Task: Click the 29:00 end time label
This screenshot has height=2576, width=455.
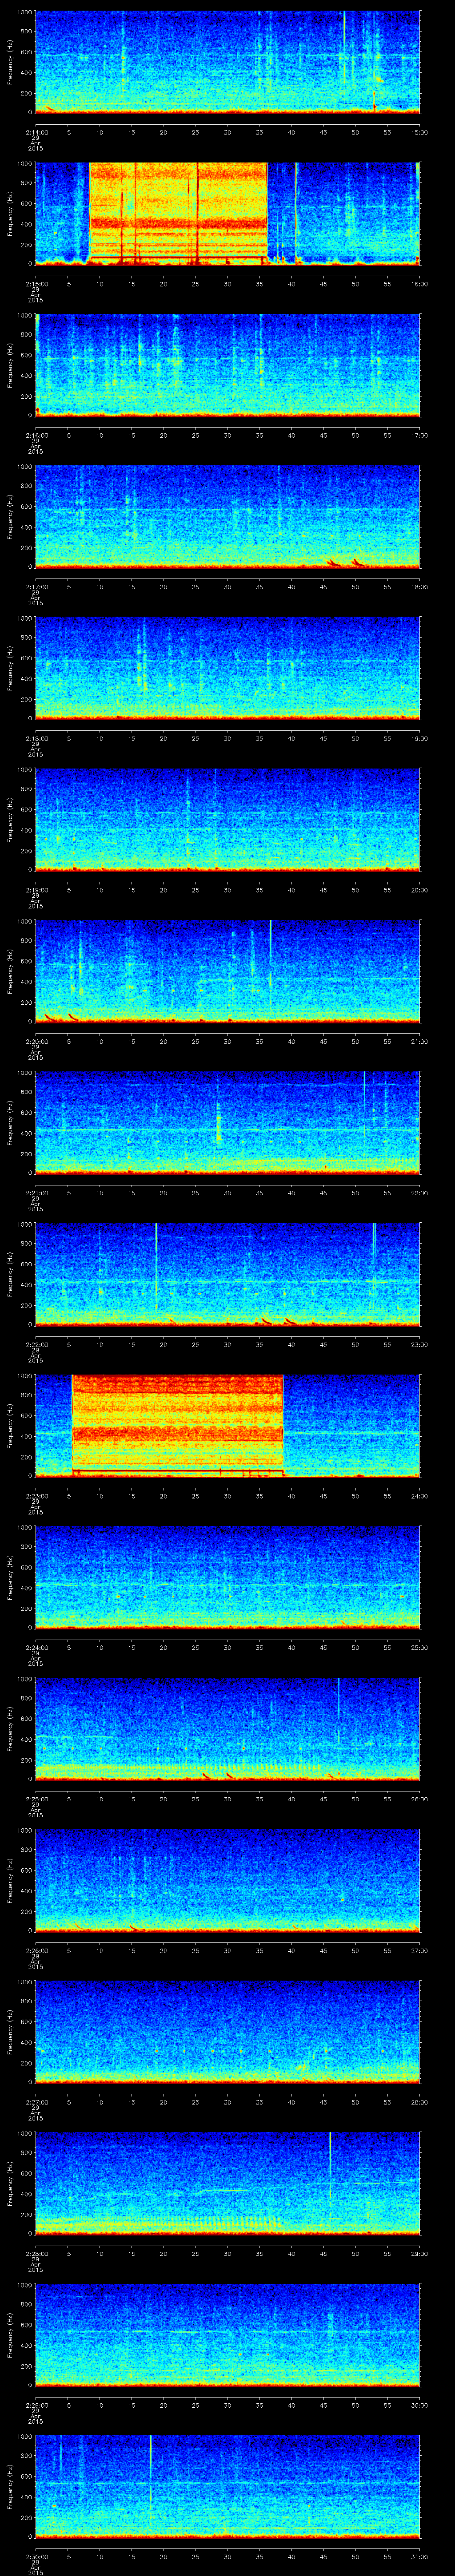Action: click(420, 2253)
